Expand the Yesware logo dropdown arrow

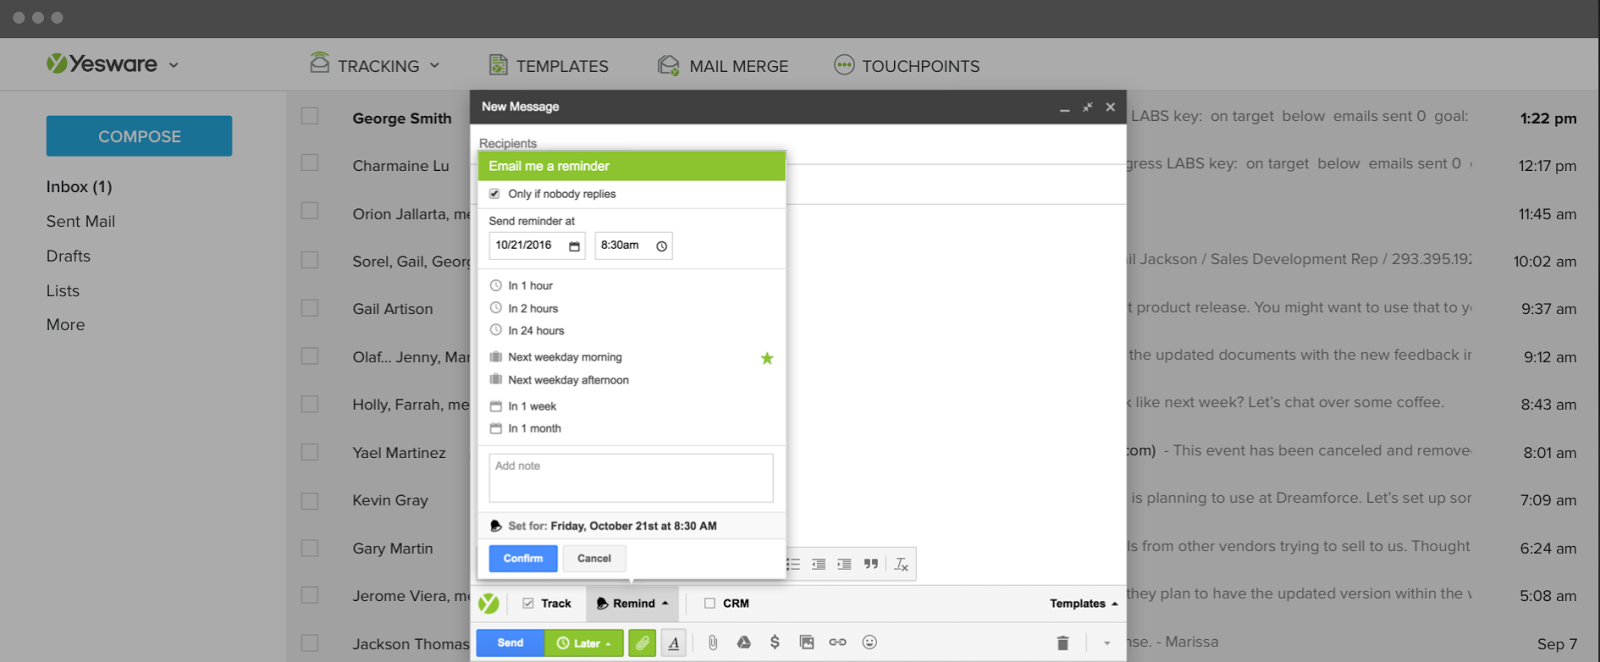click(174, 65)
